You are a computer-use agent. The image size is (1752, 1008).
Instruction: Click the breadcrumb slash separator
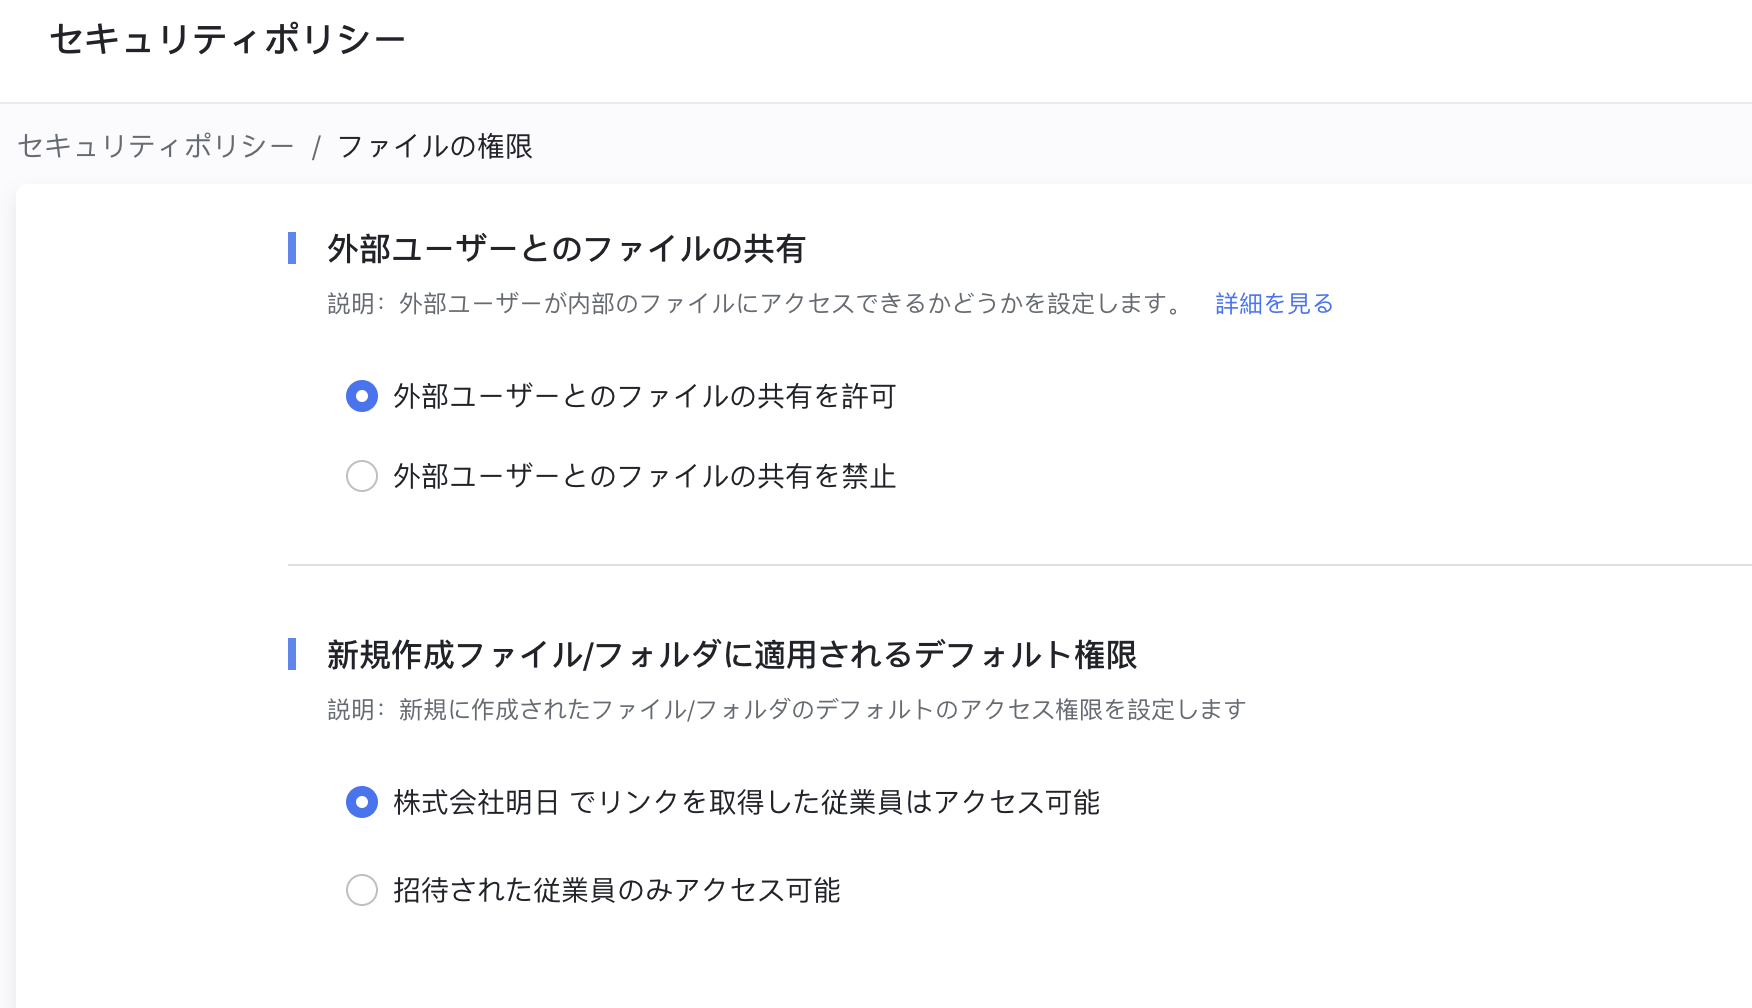(316, 148)
